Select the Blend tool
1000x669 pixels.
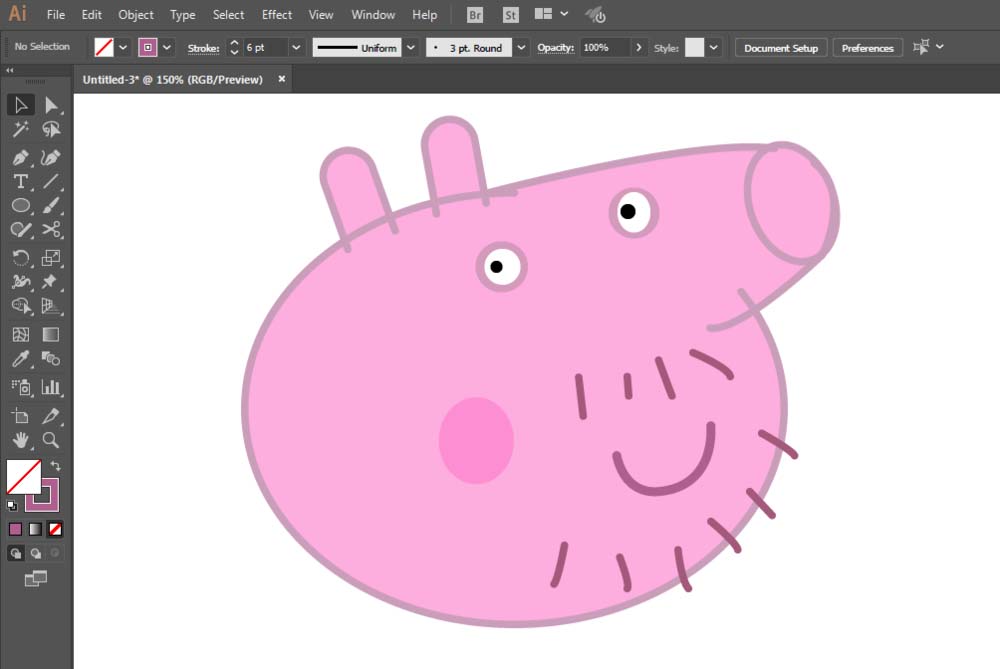pos(51,359)
